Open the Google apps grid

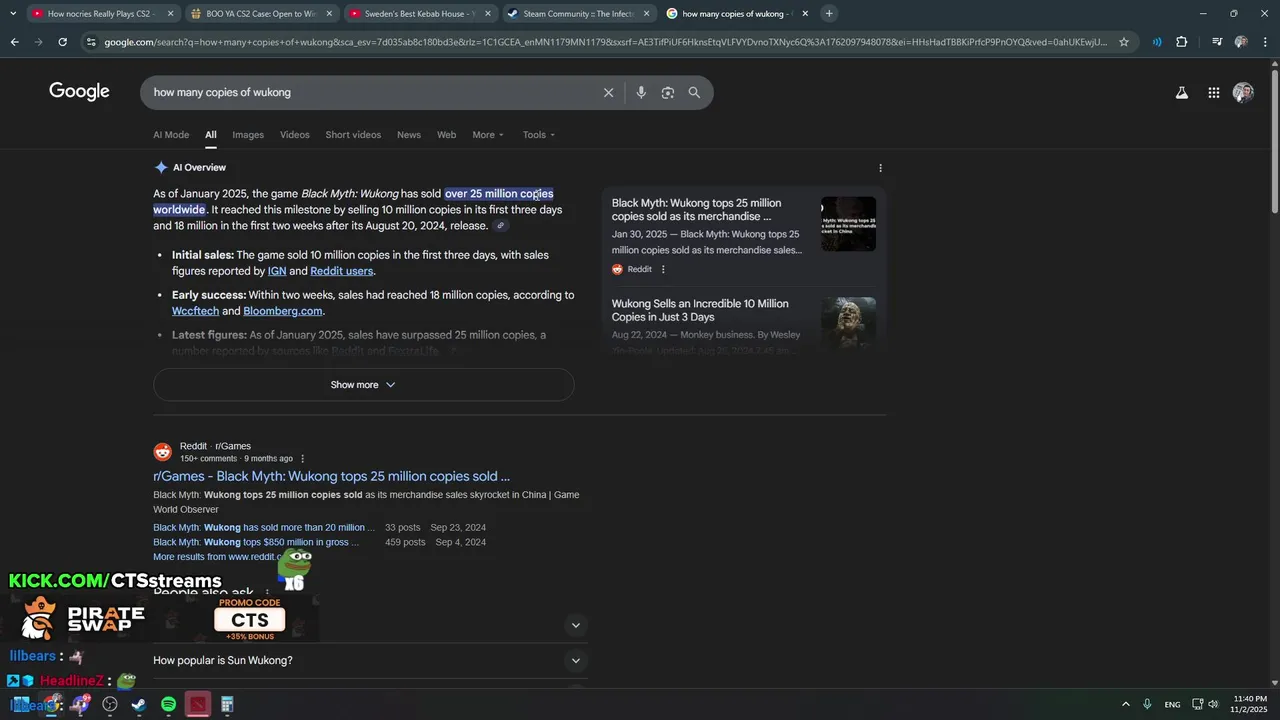pyautogui.click(x=1213, y=92)
